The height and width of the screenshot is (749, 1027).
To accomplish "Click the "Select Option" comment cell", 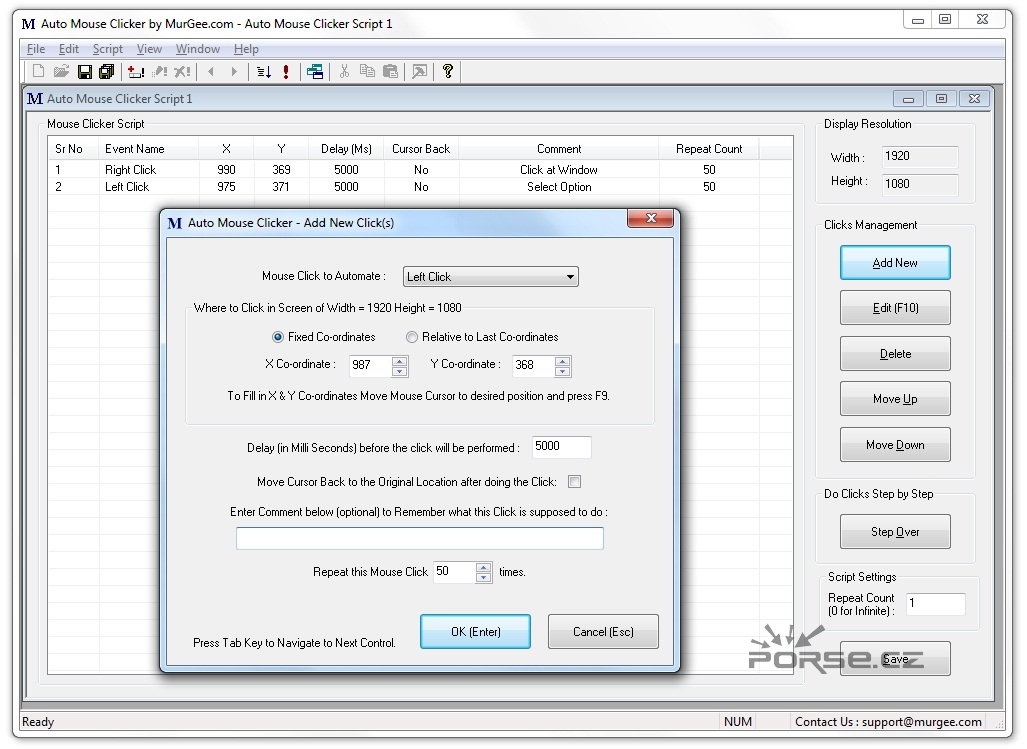I will pyautogui.click(x=559, y=187).
